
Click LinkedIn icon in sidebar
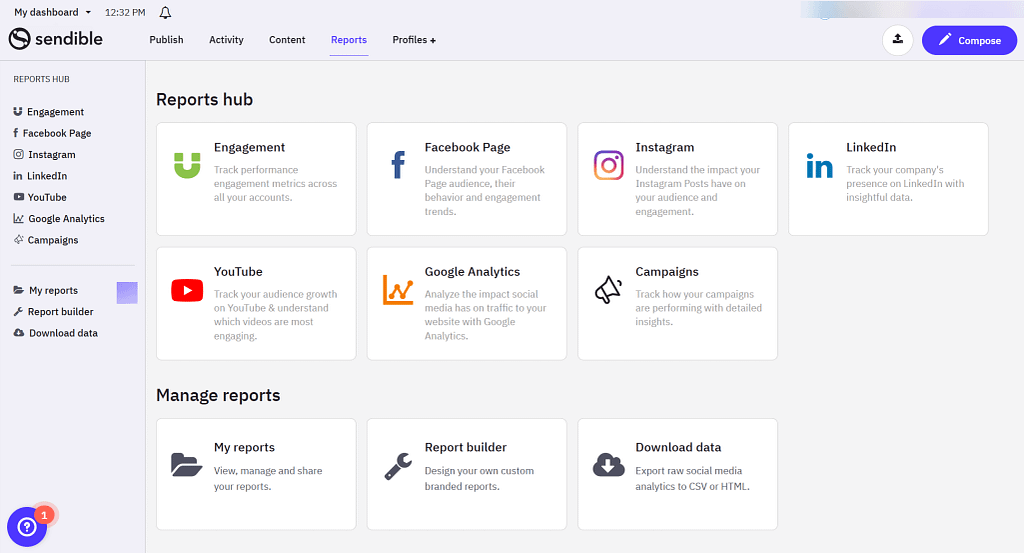18,176
